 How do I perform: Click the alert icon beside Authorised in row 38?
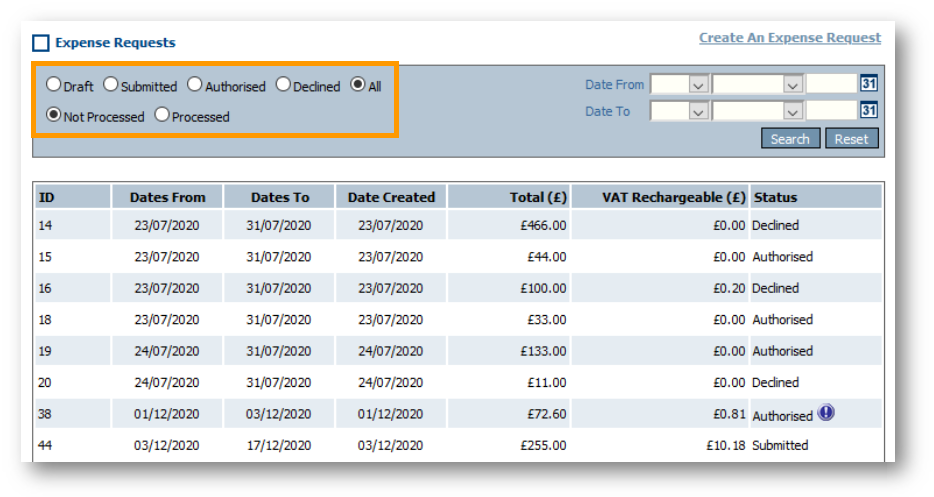(826, 412)
